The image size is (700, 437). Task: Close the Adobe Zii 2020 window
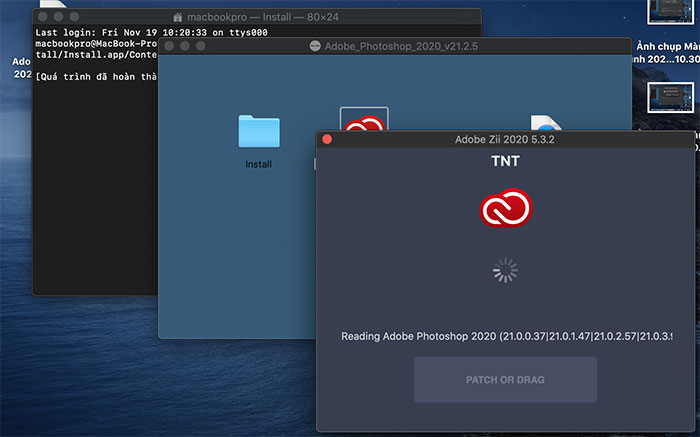click(x=327, y=139)
